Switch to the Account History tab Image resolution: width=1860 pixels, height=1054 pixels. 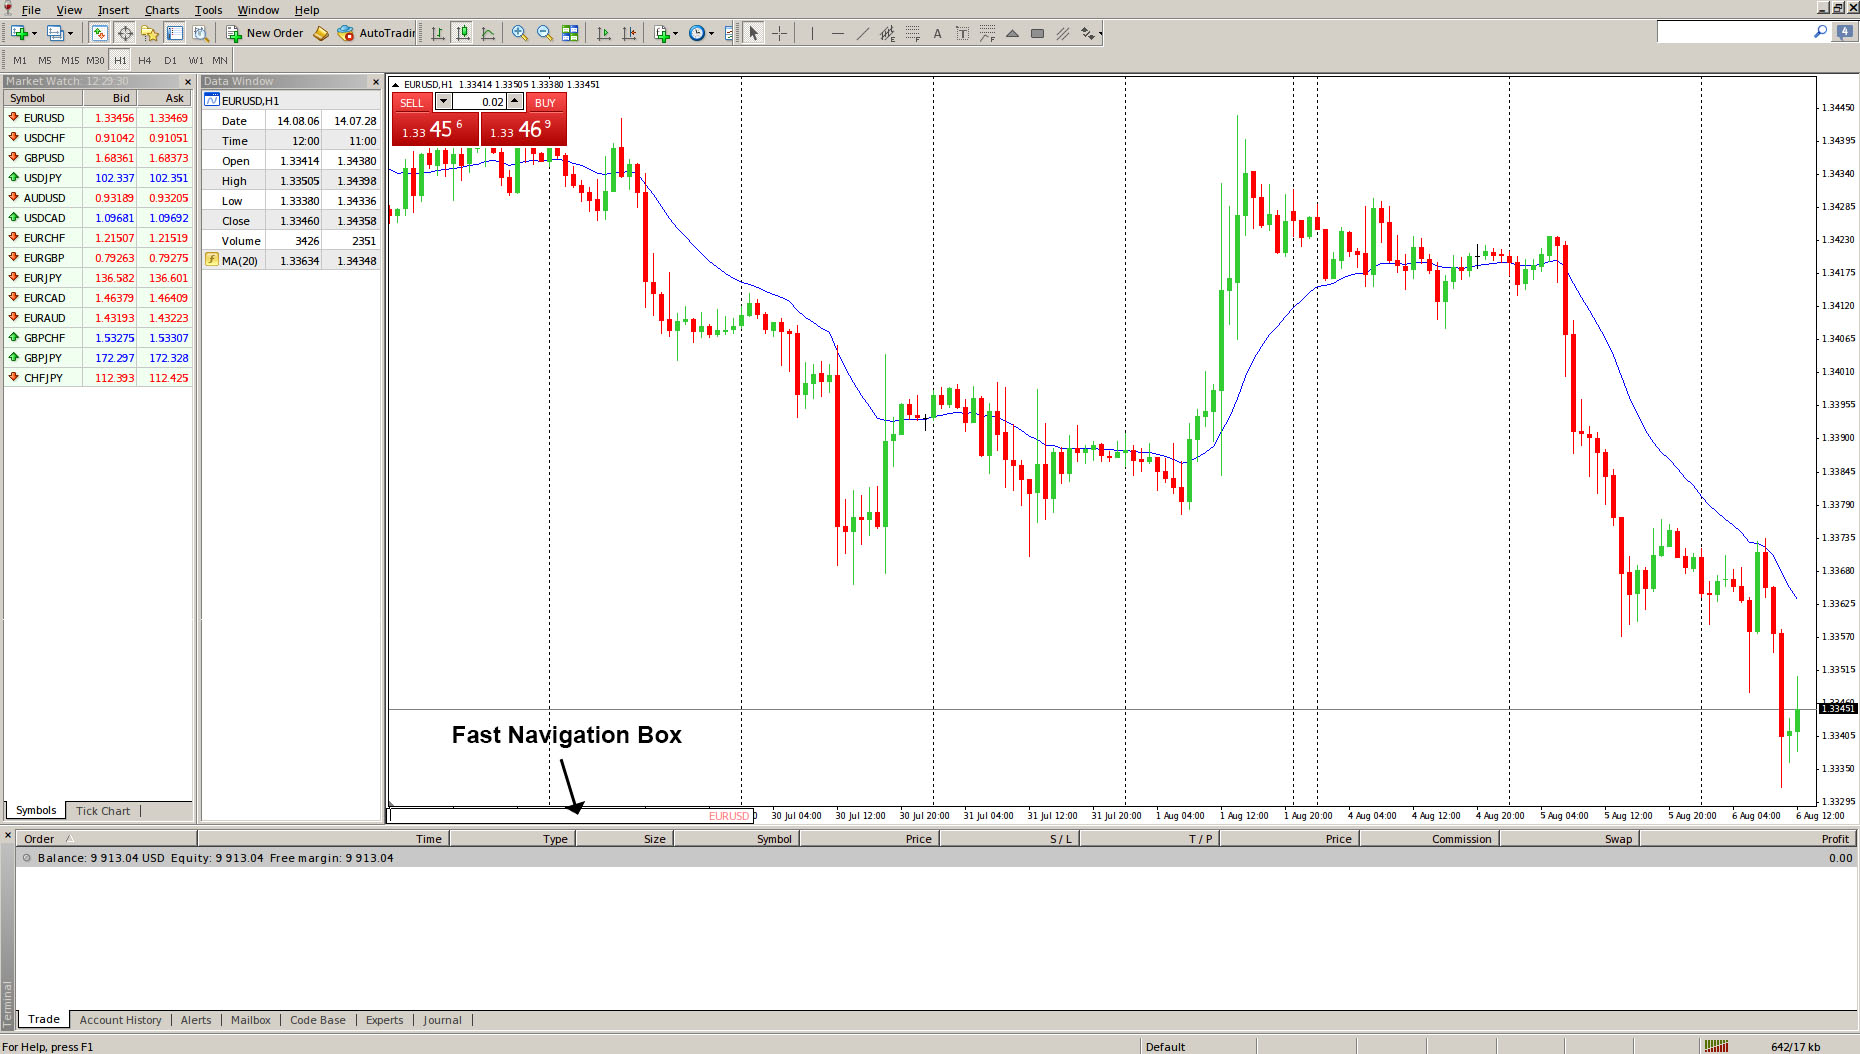[x=120, y=1020]
